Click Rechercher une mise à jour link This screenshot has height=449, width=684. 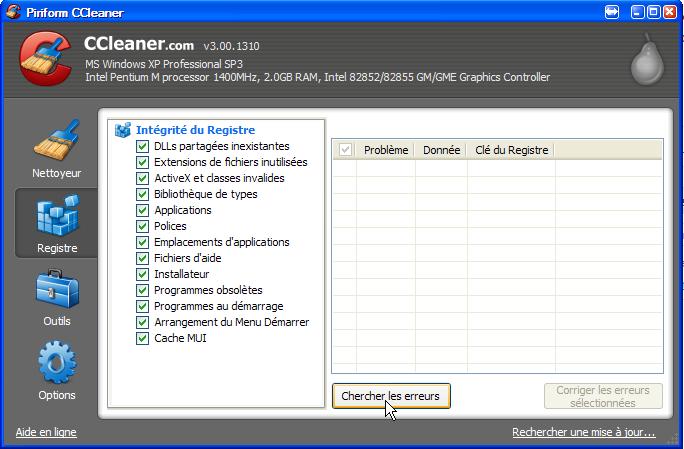coord(584,432)
